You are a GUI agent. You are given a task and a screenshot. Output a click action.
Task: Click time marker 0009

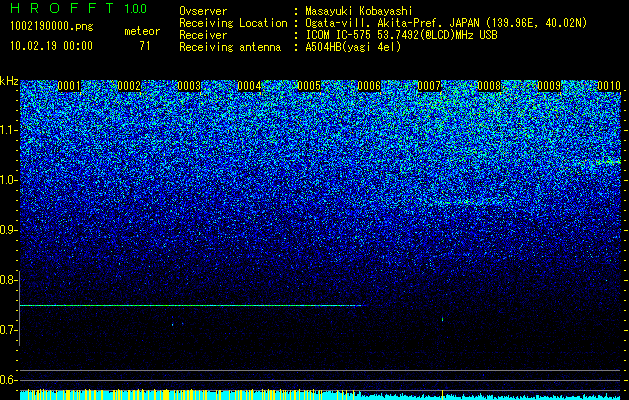[549, 86]
